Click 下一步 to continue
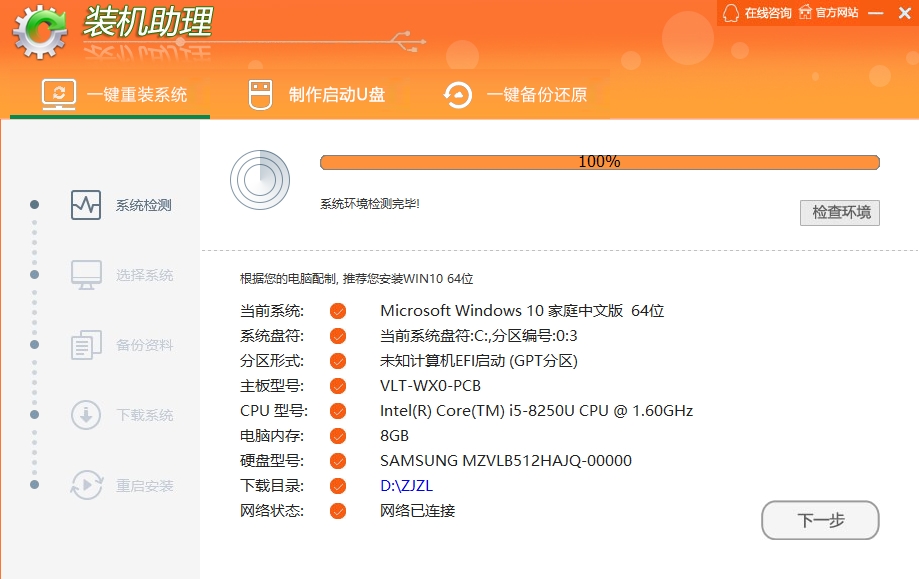The height and width of the screenshot is (579, 919). (x=820, y=520)
